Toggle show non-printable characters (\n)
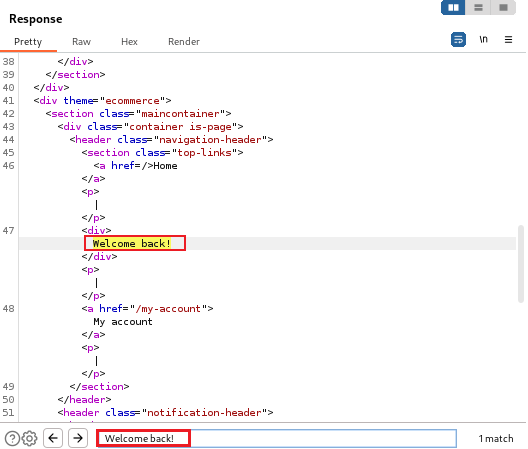 (x=484, y=40)
